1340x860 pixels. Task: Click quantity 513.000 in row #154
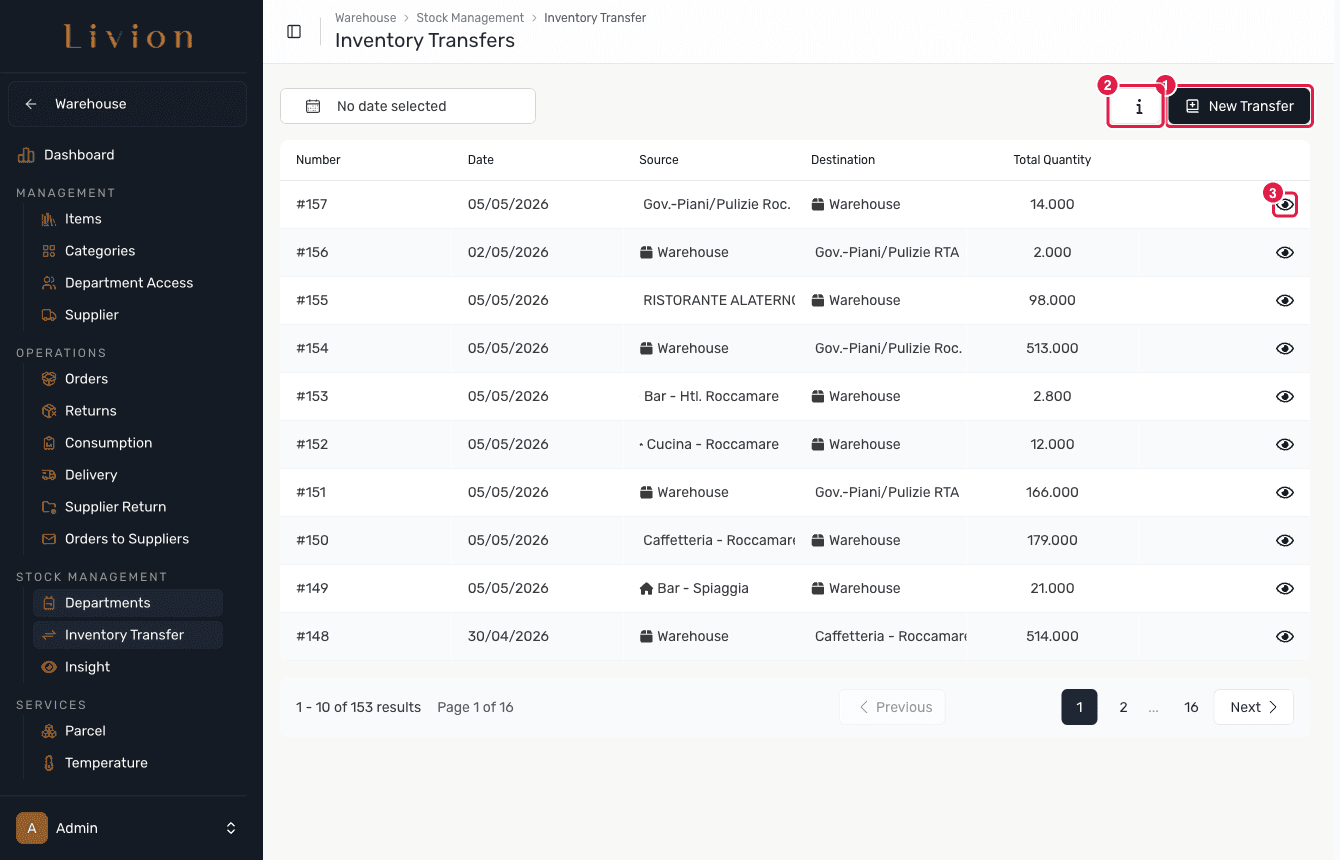[x=1052, y=348]
